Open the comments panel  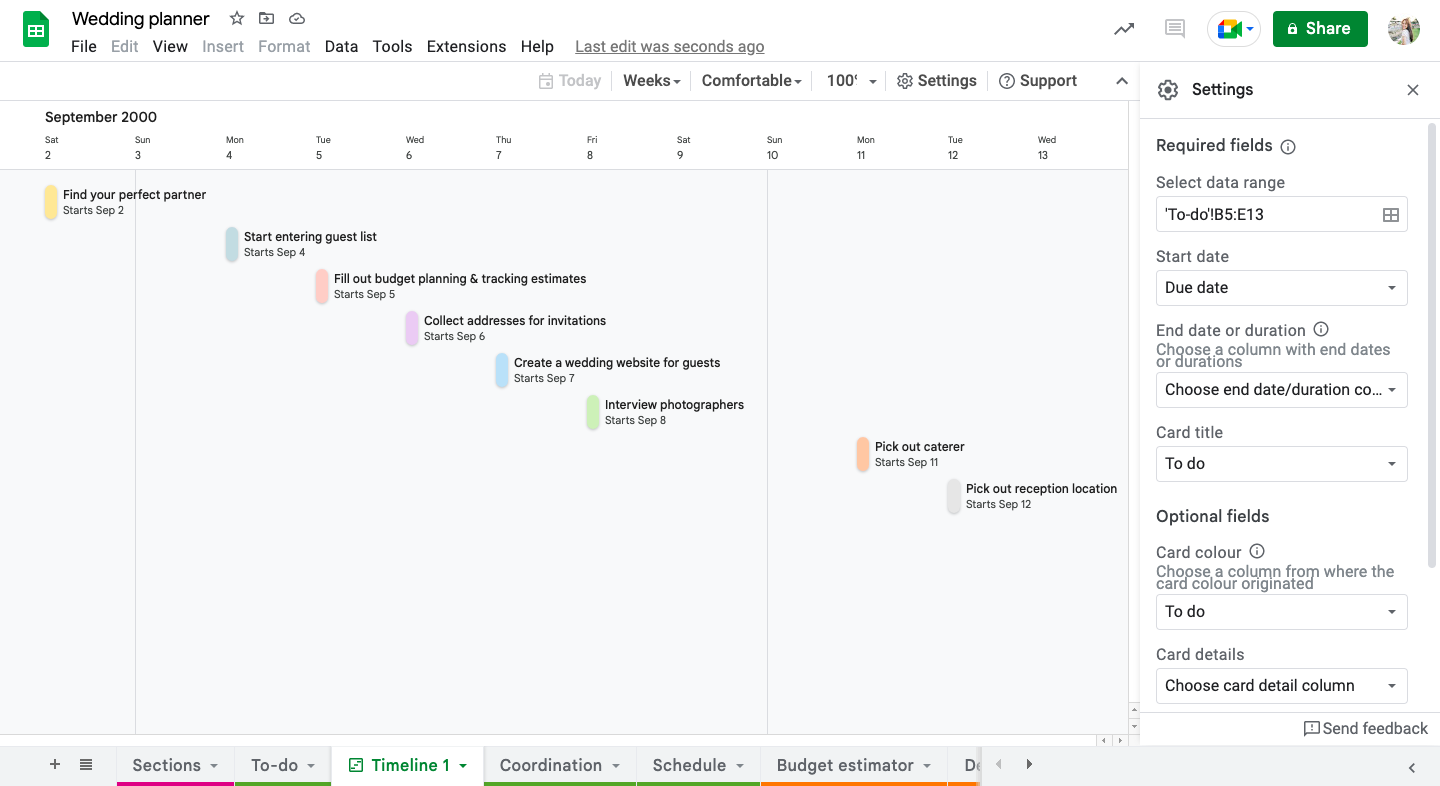[1174, 29]
